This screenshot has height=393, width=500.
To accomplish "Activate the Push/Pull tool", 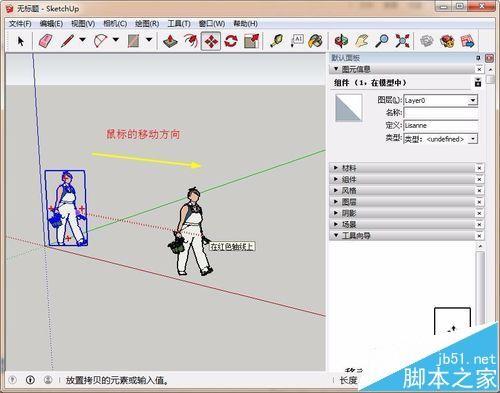I will [x=170, y=41].
